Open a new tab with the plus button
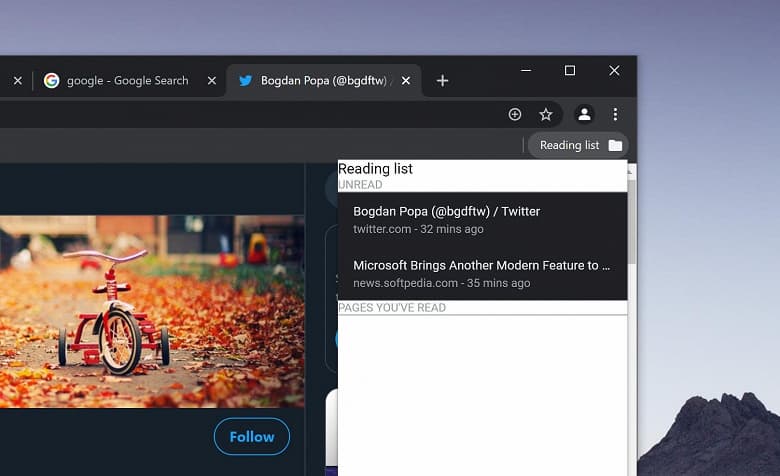Image resolution: width=780 pixels, height=476 pixels. coord(442,81)
